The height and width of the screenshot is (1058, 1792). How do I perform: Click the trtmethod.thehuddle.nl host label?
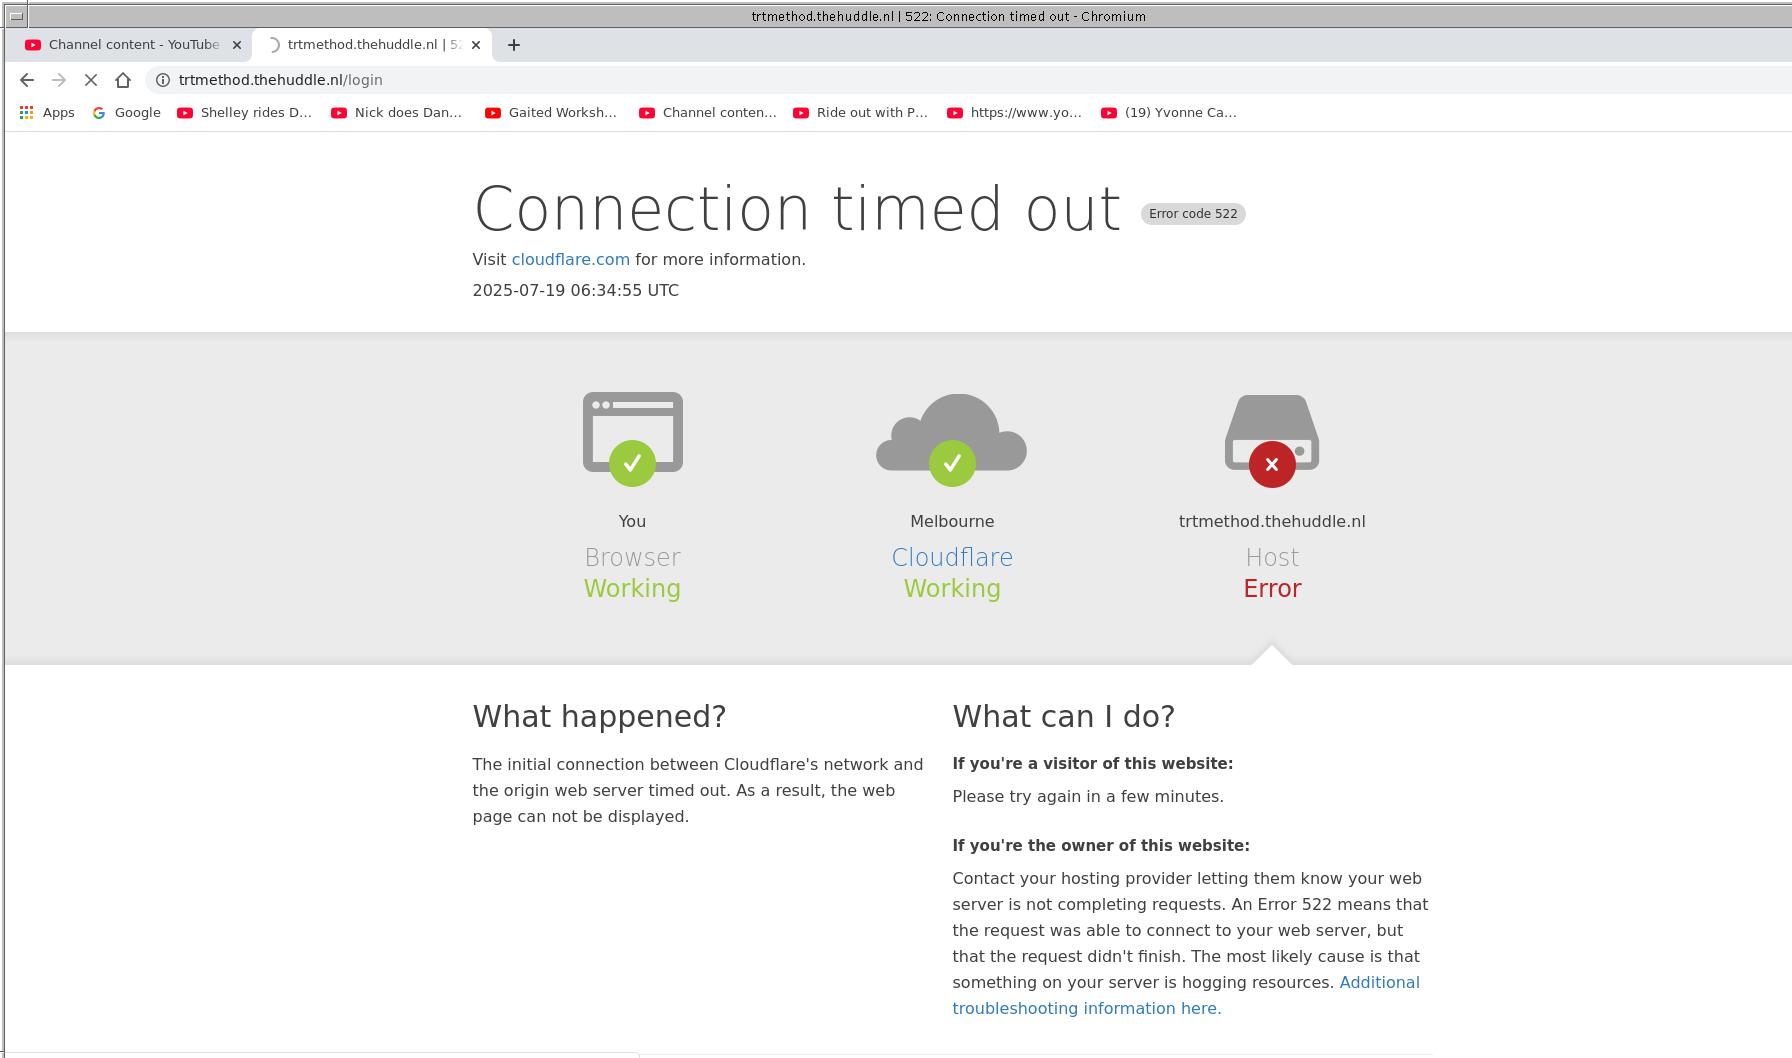1272,522
